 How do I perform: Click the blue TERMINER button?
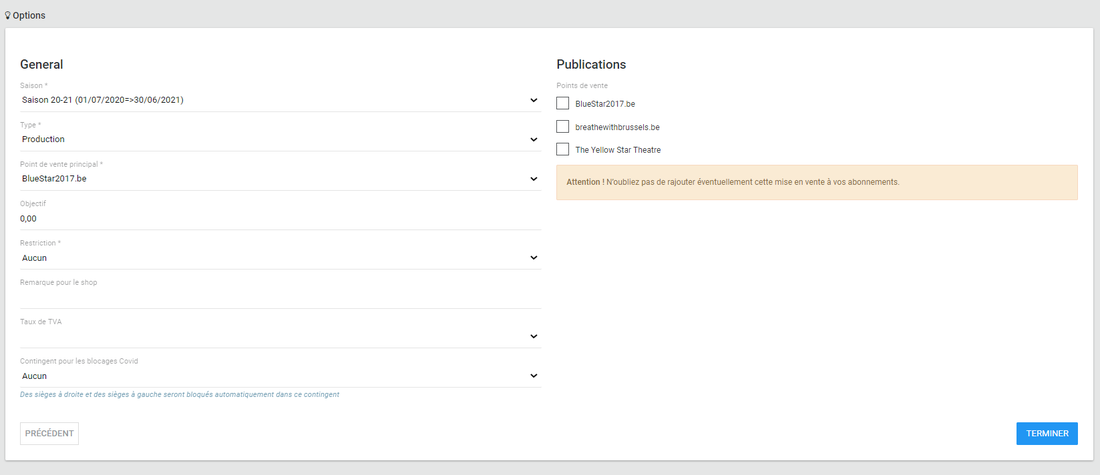click(x=1046, y=434)
